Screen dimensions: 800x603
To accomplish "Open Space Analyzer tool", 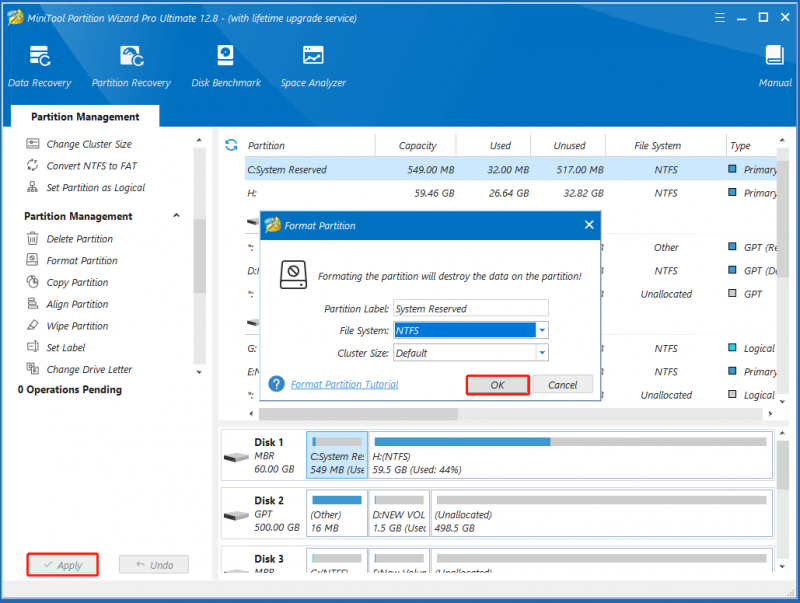I will click(313, 66).
